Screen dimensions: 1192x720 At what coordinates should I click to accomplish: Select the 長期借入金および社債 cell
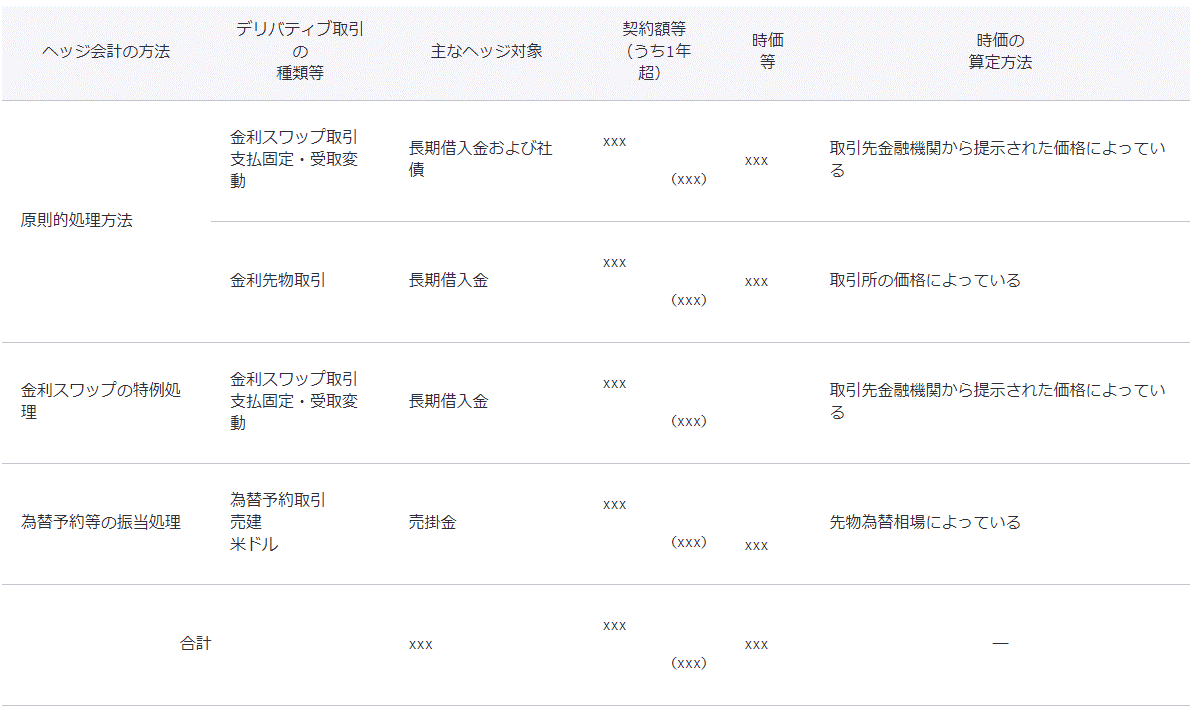[480, 159]
